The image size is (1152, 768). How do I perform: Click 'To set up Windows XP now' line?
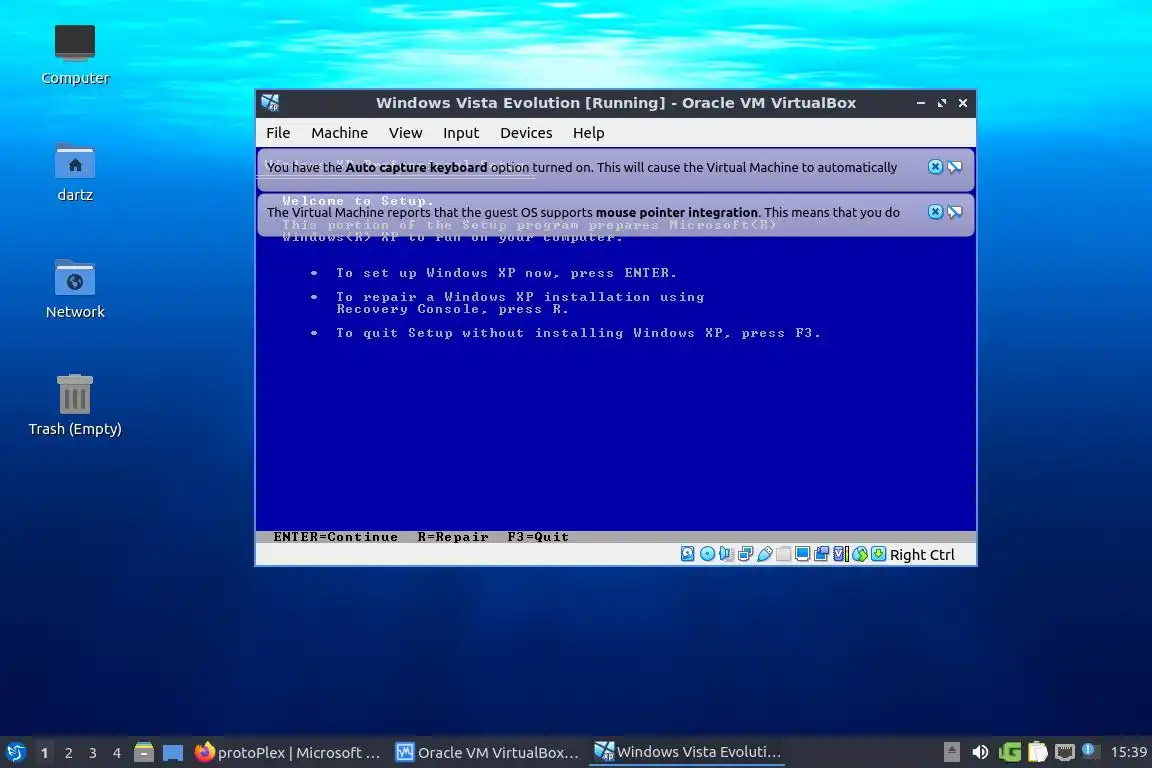(x=506, y=273)
